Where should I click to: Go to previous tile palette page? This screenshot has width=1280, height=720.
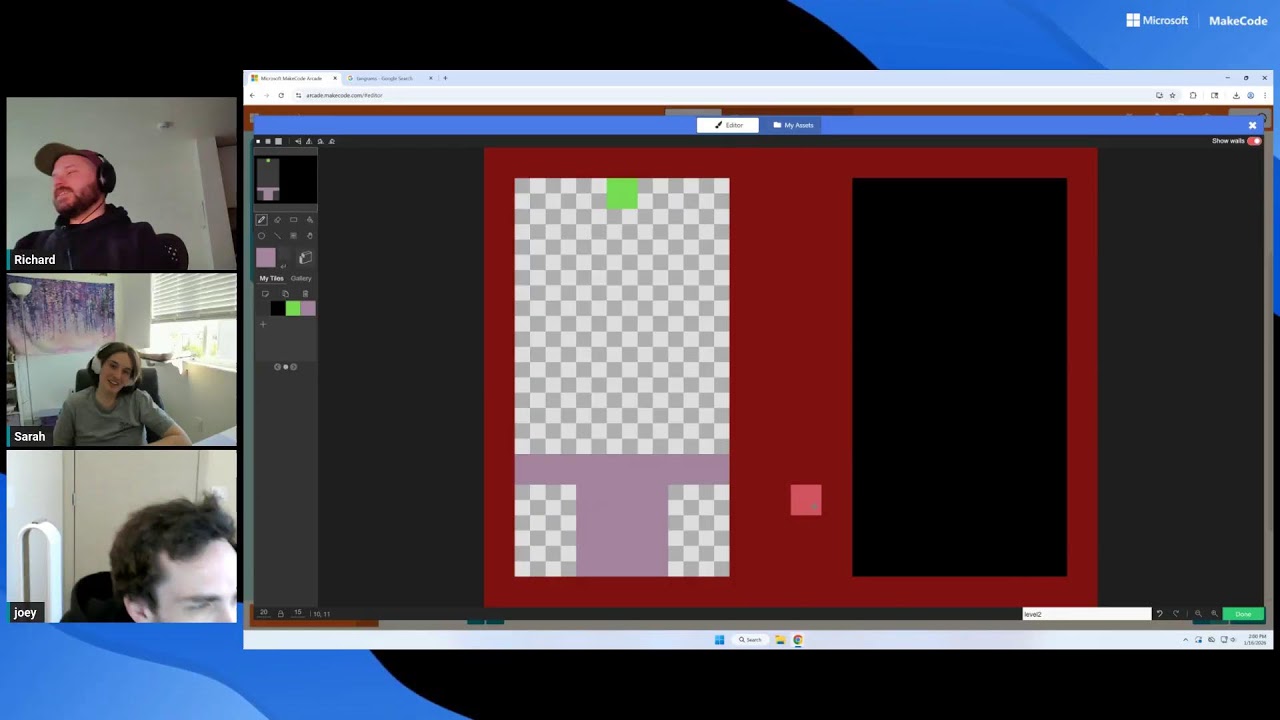(x=277, y=367)
